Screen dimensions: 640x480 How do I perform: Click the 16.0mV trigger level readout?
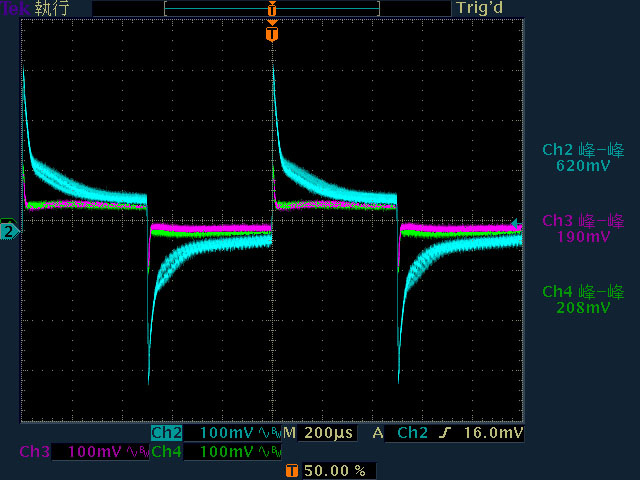coord(493,433)
